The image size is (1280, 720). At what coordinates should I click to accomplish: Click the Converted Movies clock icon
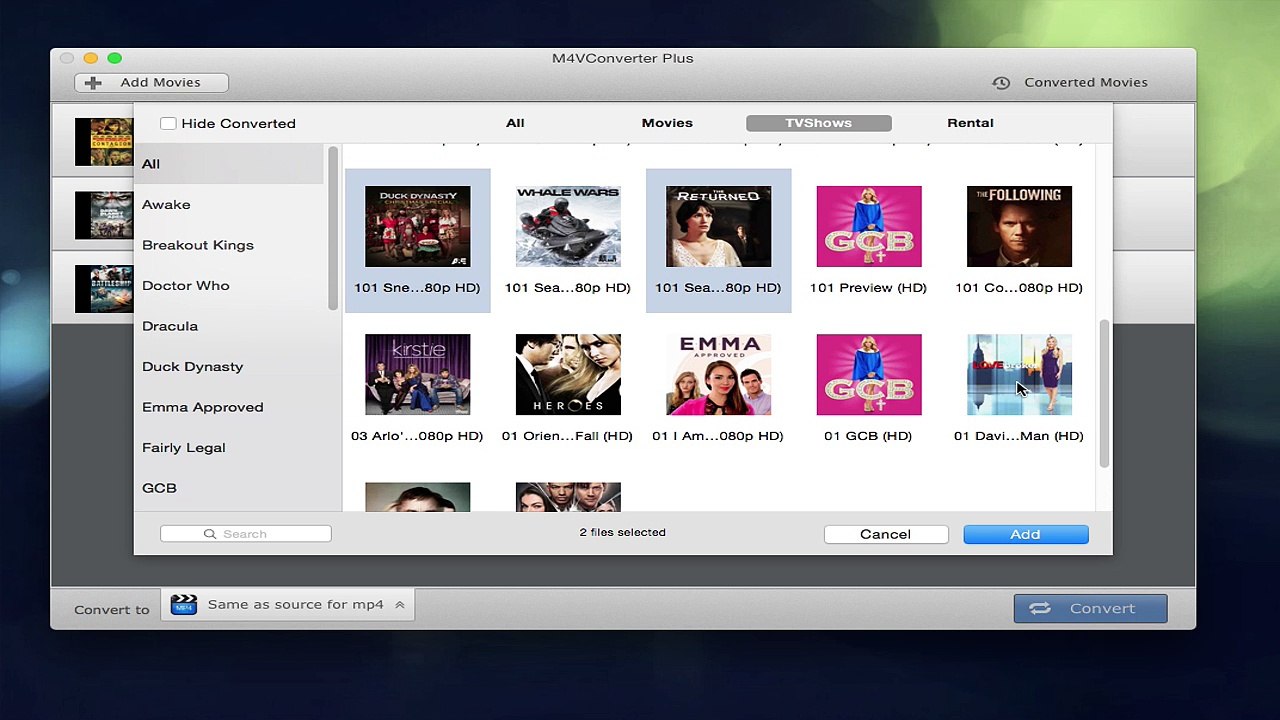point(1001,83)
